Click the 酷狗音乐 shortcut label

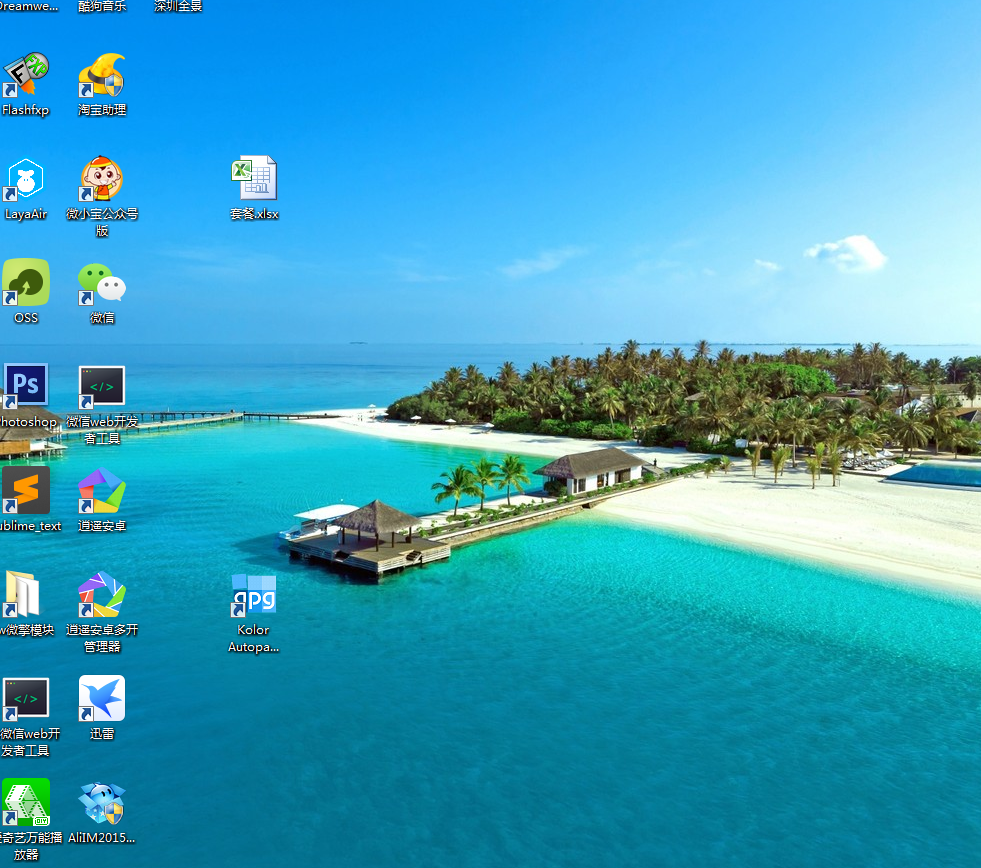(102, 6)
